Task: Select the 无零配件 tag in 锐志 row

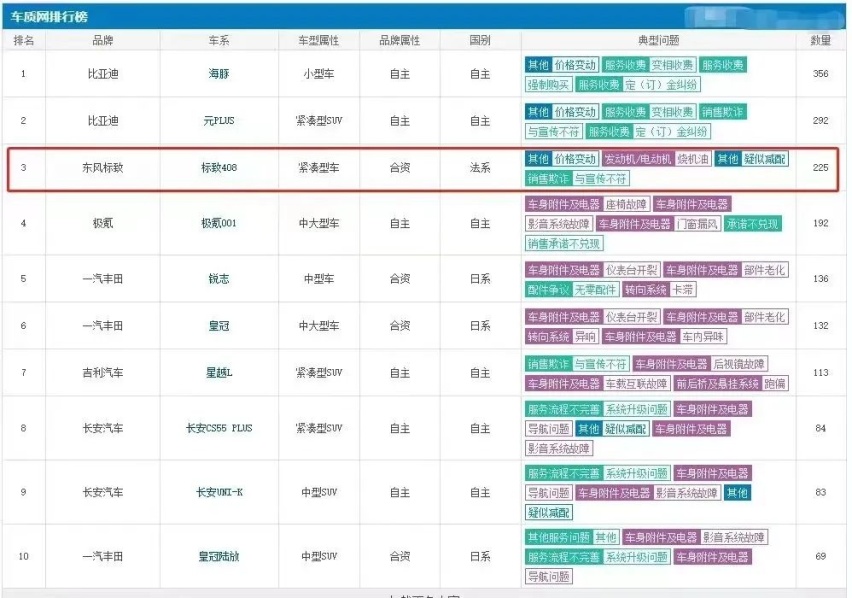Action: 596,289
